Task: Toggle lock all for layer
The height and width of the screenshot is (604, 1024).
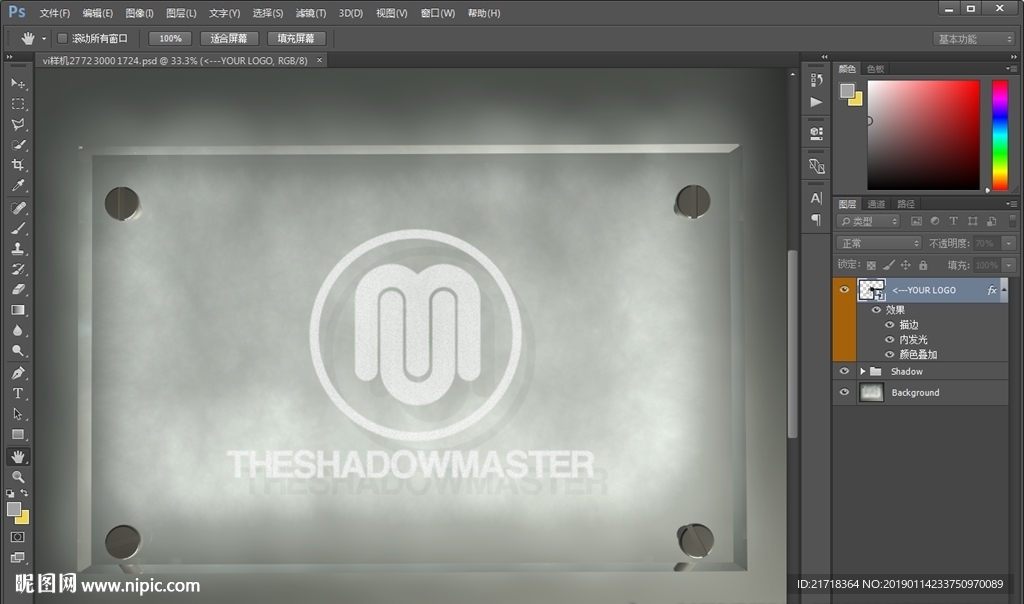Action: (x=923, y=265)
